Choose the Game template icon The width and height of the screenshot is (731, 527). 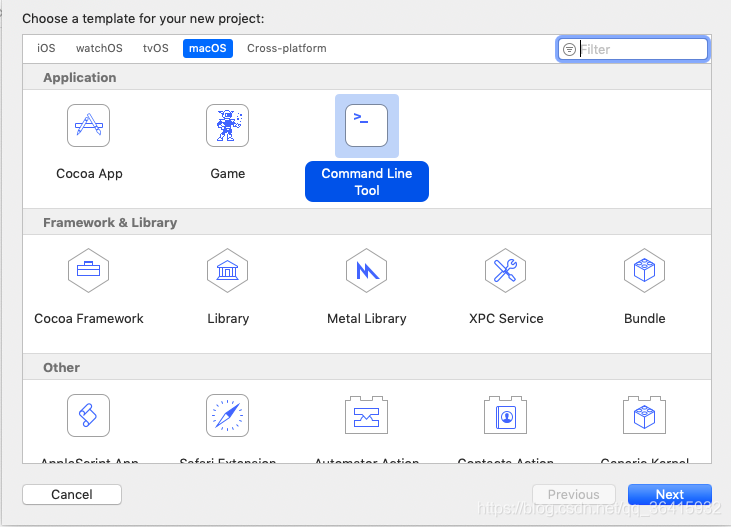(228, 125)
